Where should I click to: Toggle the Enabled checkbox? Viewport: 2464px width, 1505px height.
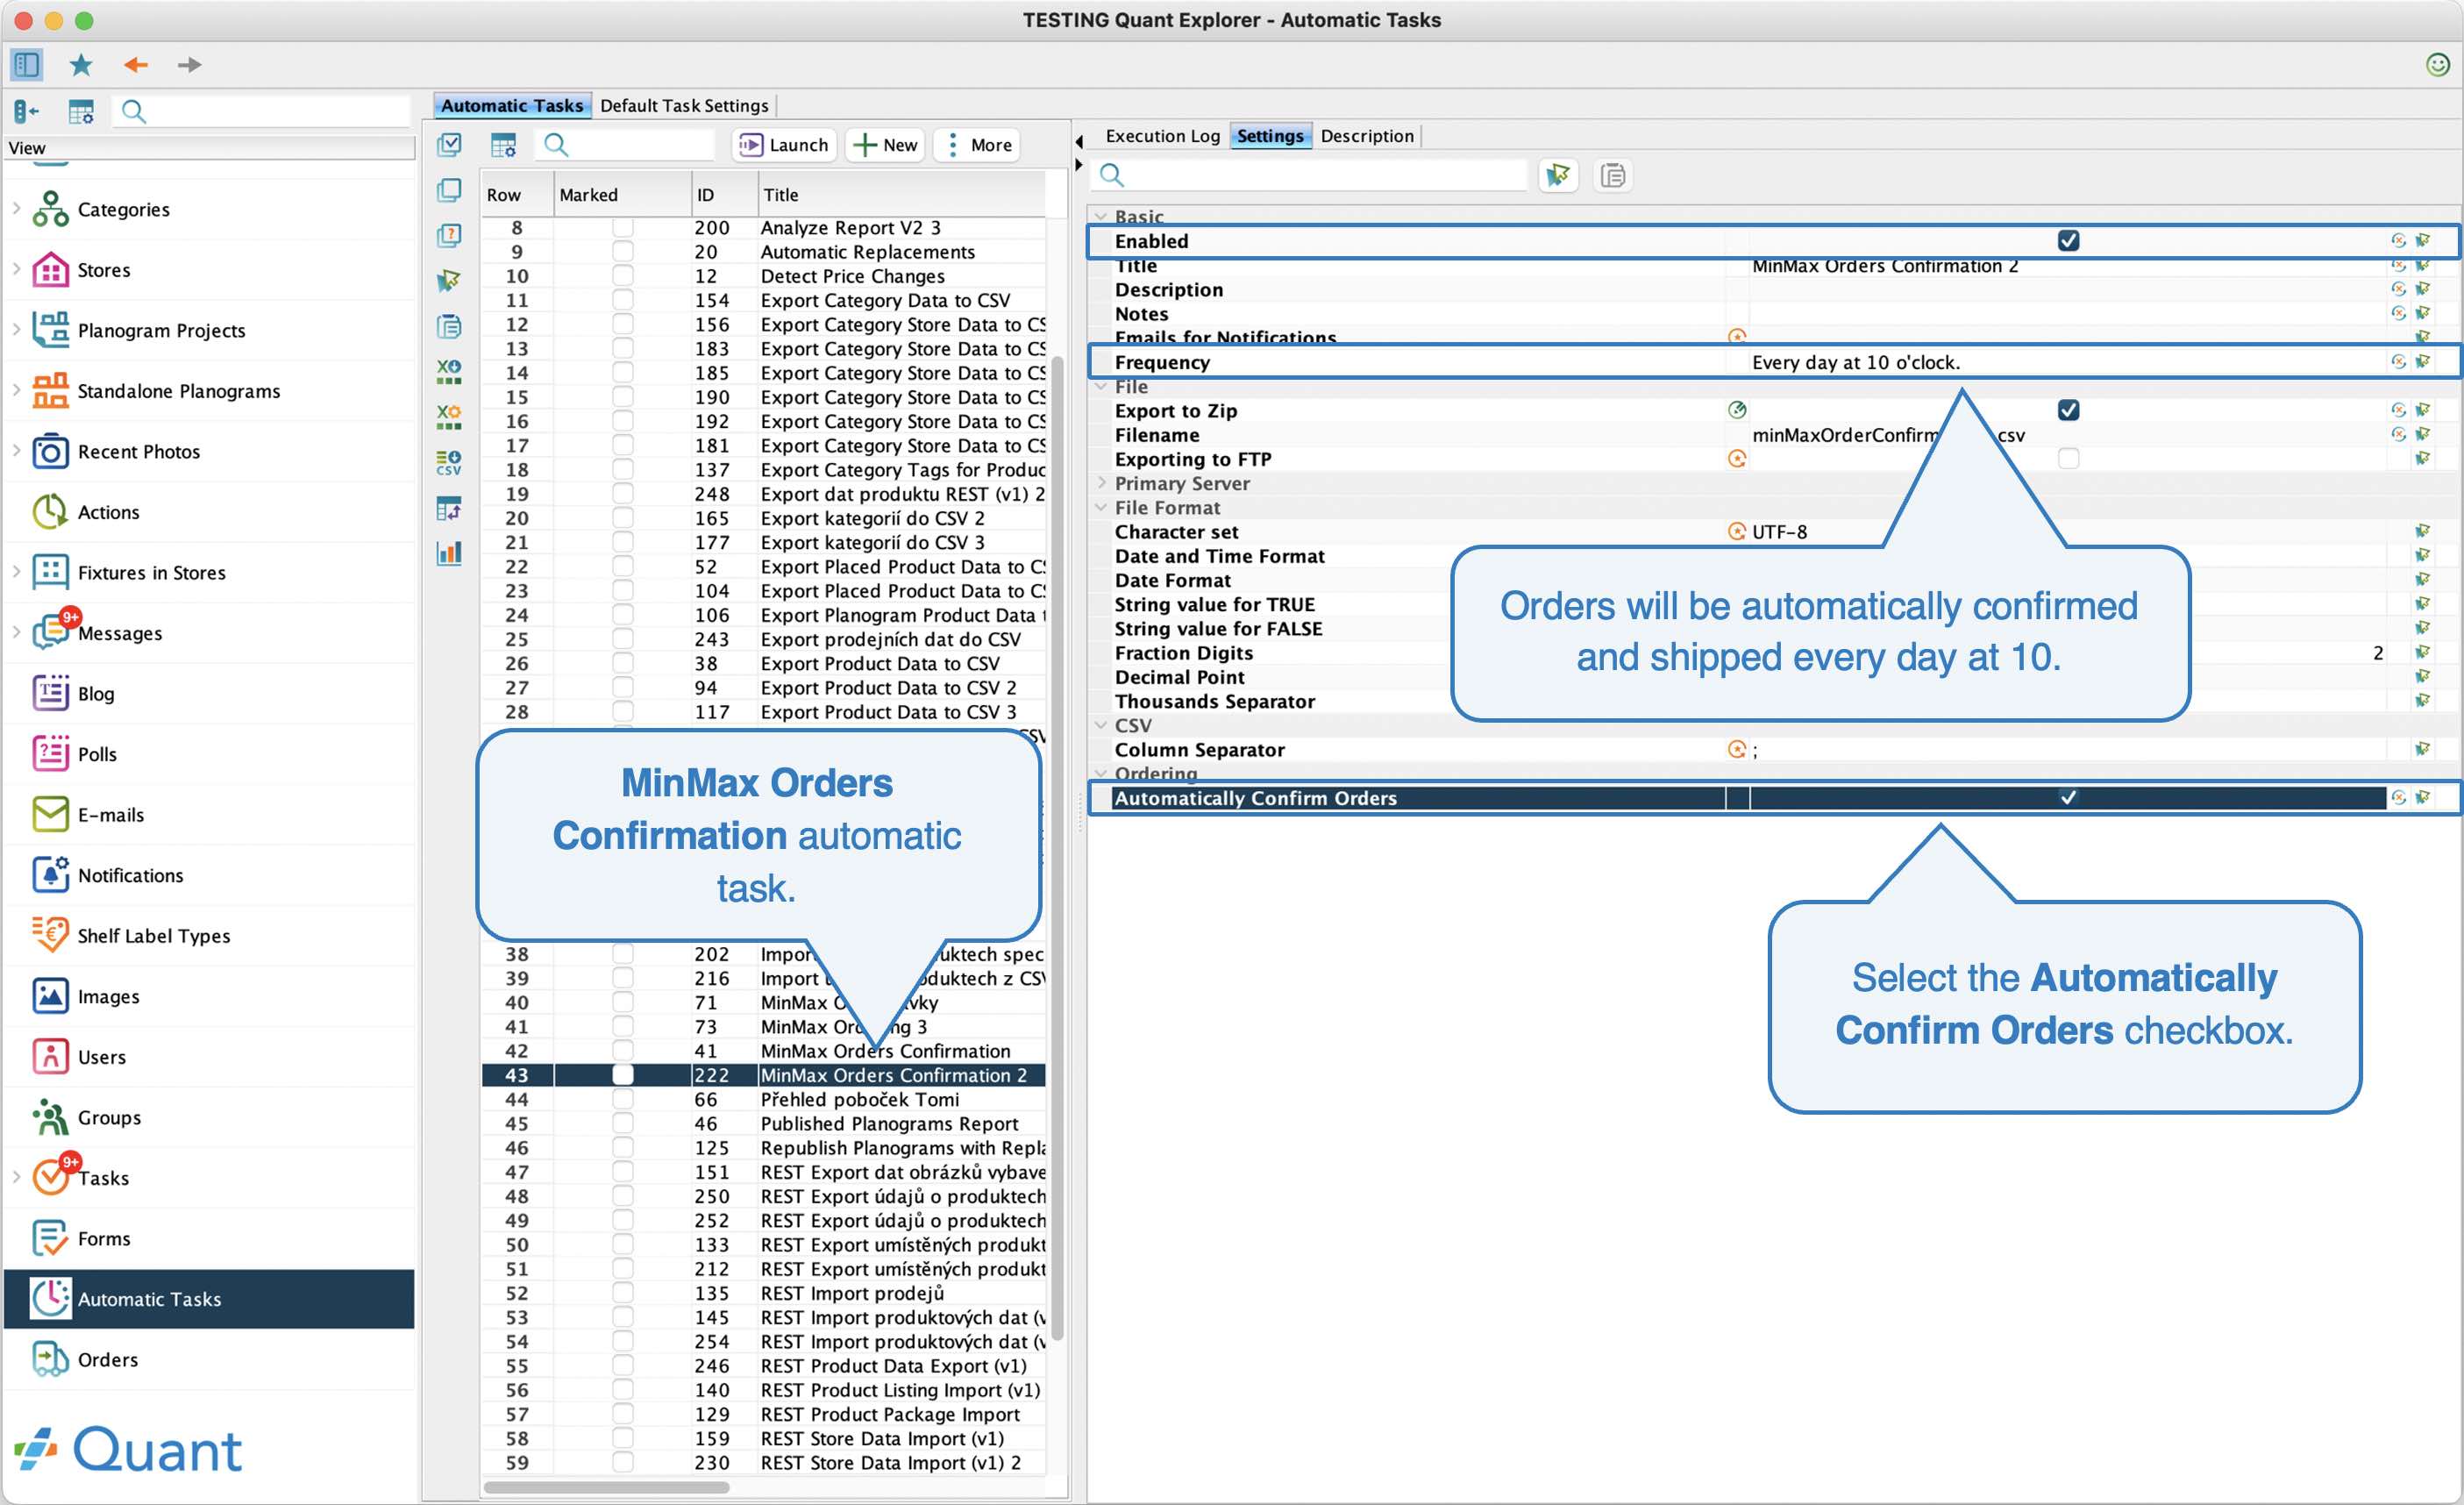tap(2068, 241)
